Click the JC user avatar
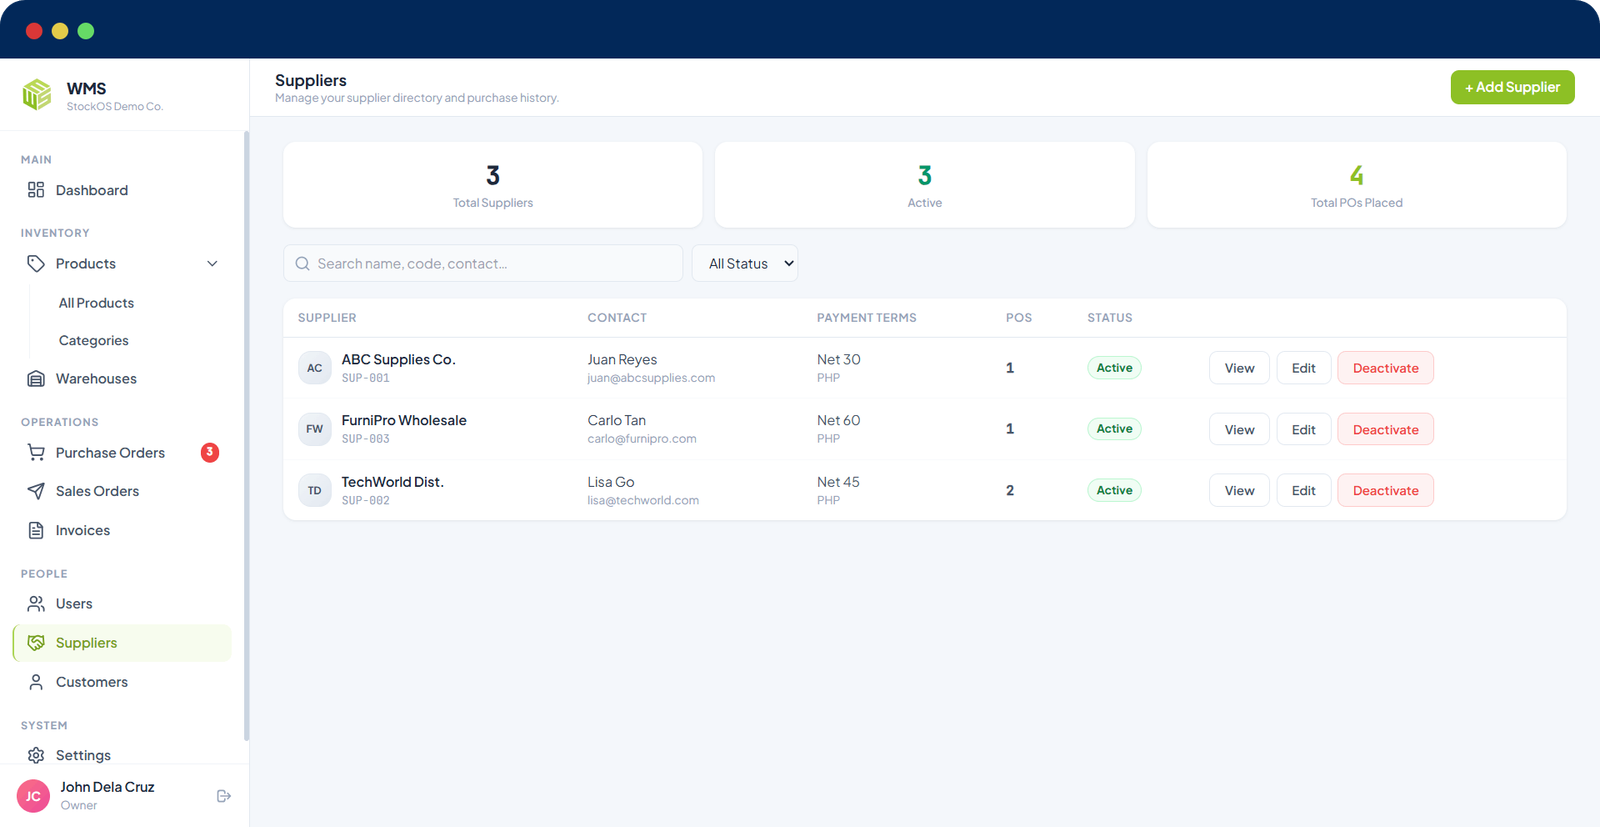 click(x=33, y=796)
